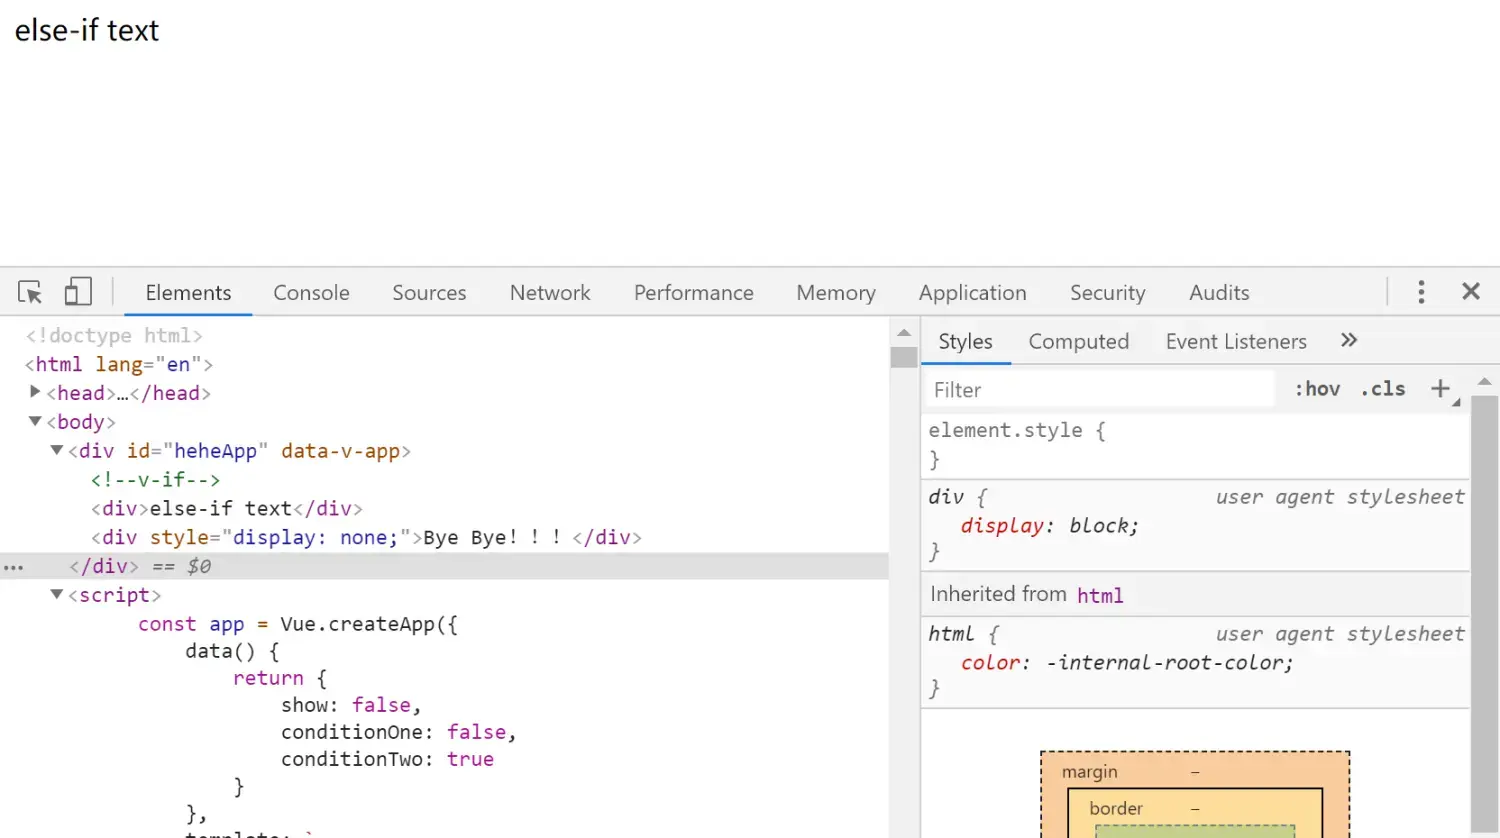Activate the inspect element picker icon
The height and width of the screenshot is (838, 1500).
coord(30,292)
